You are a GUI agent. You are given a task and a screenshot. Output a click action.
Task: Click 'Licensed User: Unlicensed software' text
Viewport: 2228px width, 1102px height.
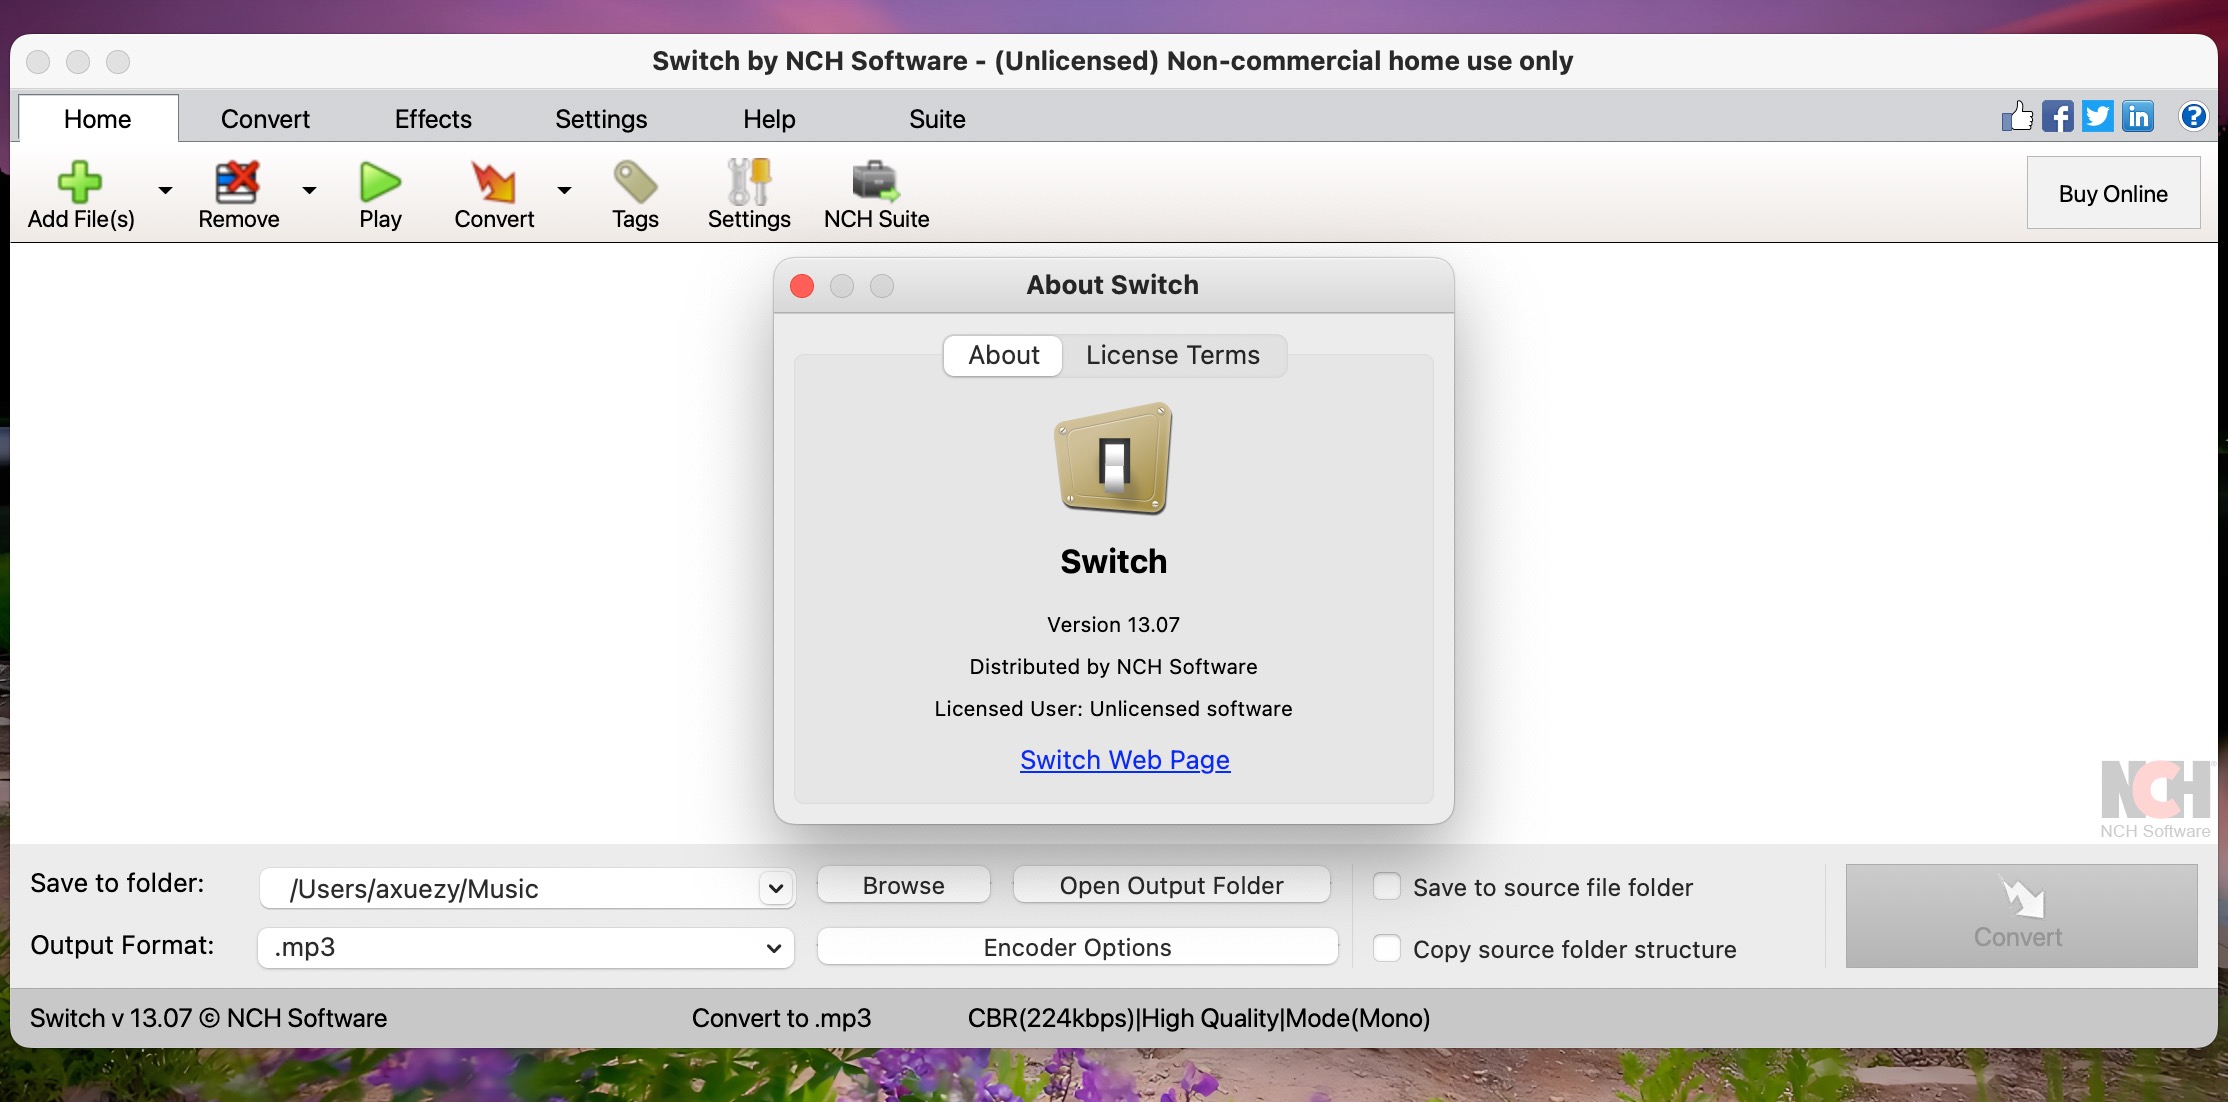click(1113, 708)
